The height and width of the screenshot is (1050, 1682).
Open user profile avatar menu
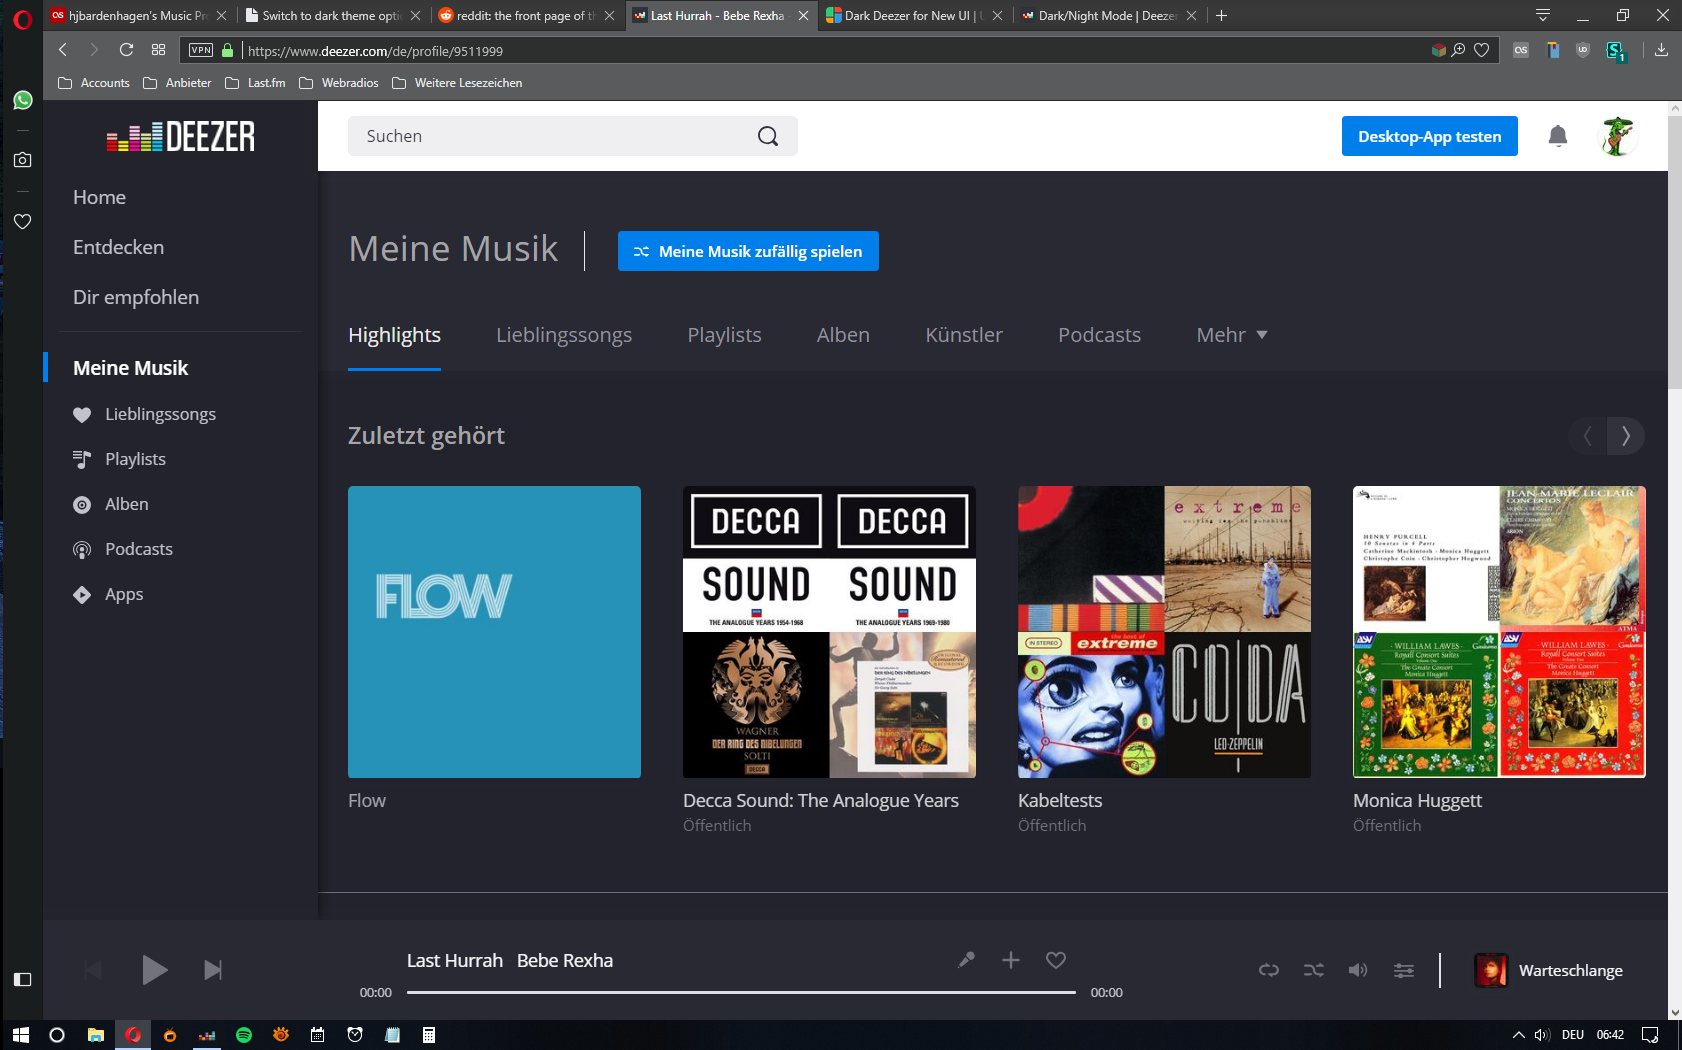(x=1617, y=136)
